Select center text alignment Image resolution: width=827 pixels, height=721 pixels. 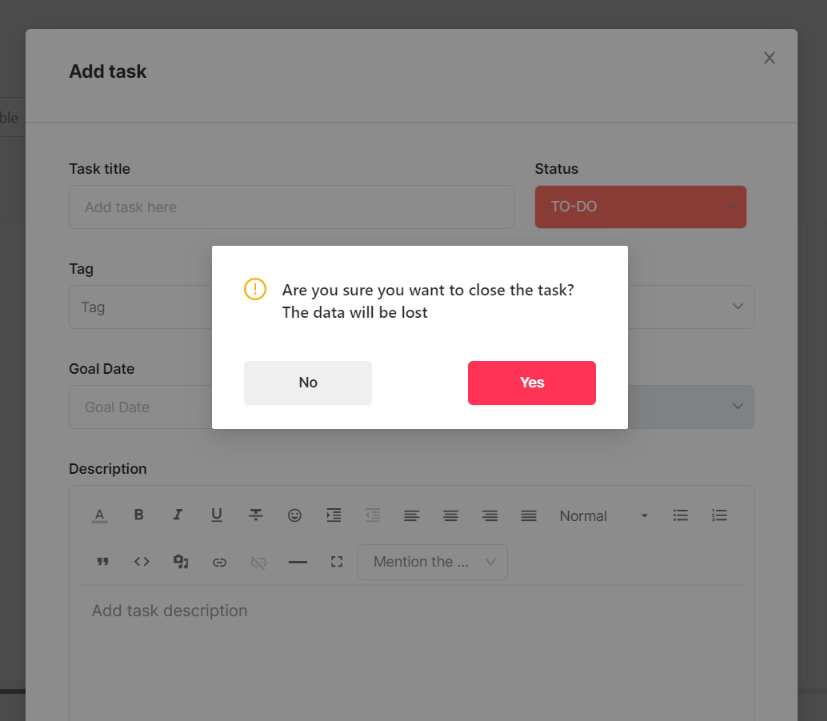tap(450, 515)
